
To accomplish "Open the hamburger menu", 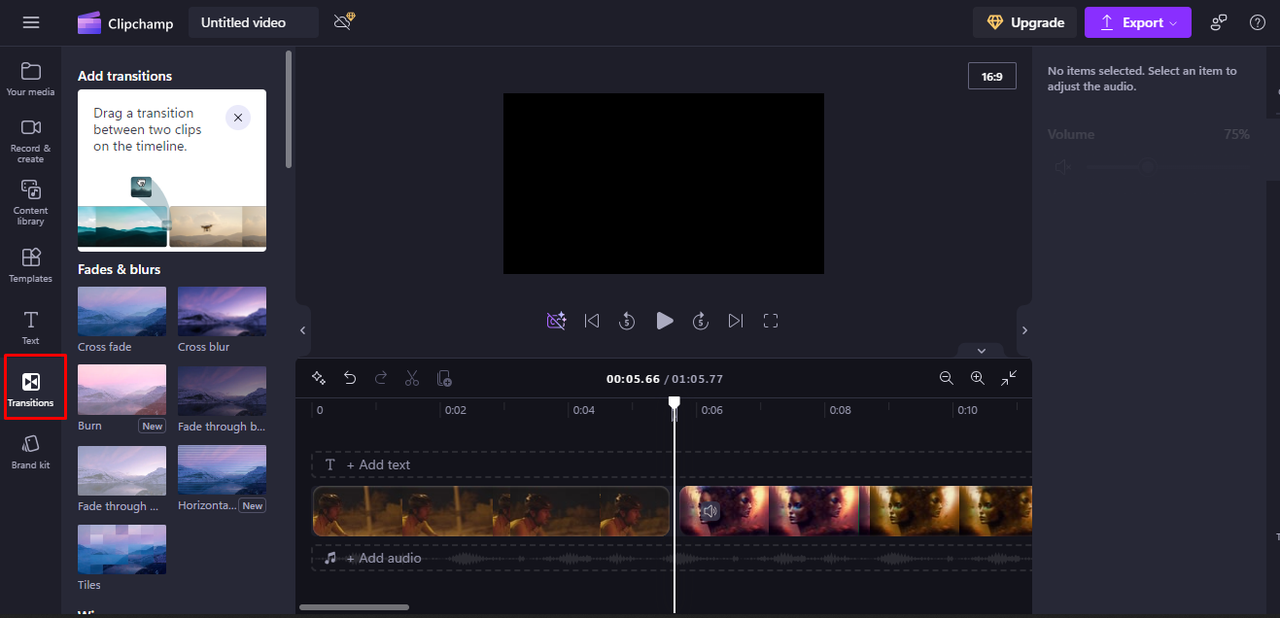I will (31, 22).
